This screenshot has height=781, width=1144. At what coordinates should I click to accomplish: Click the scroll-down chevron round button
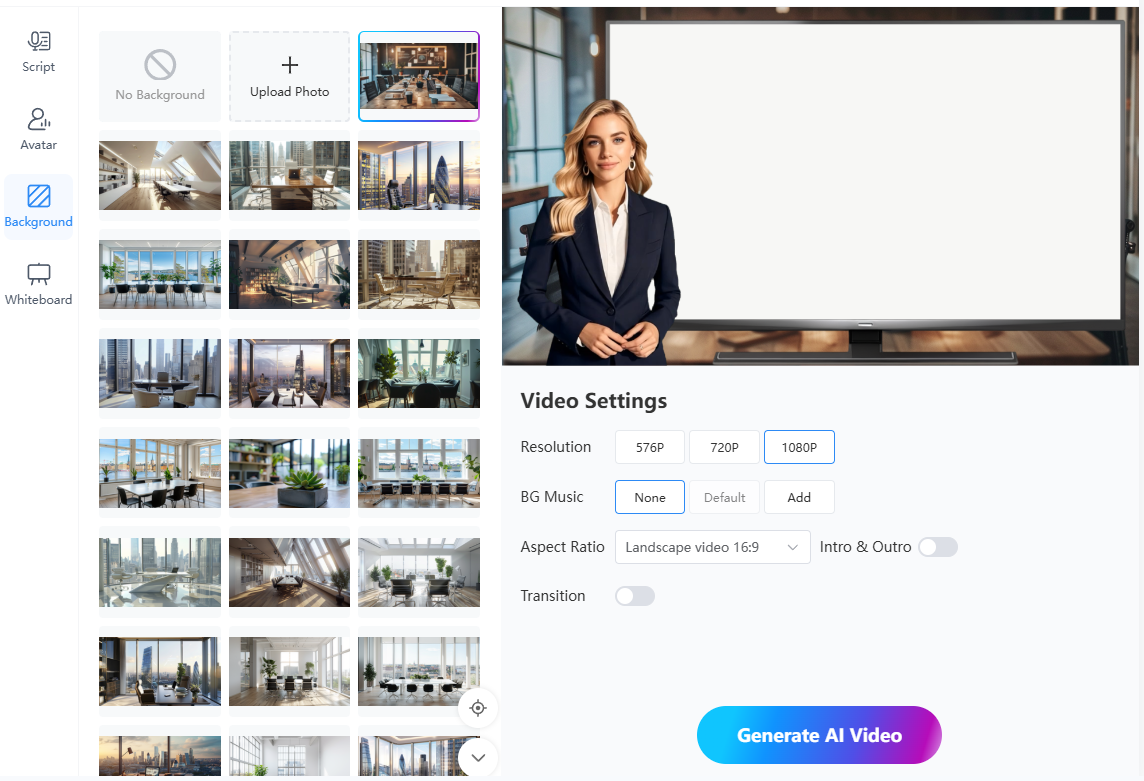point(478,757)
